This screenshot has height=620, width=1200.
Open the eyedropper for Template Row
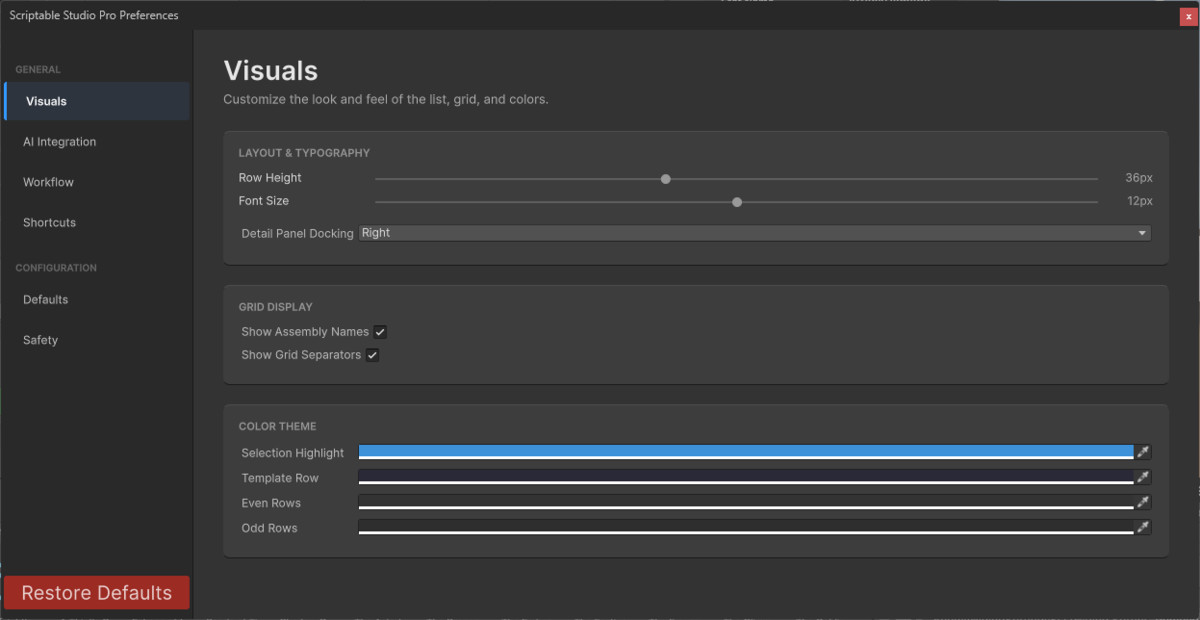pyautogui.click(x=1142, y=477)
